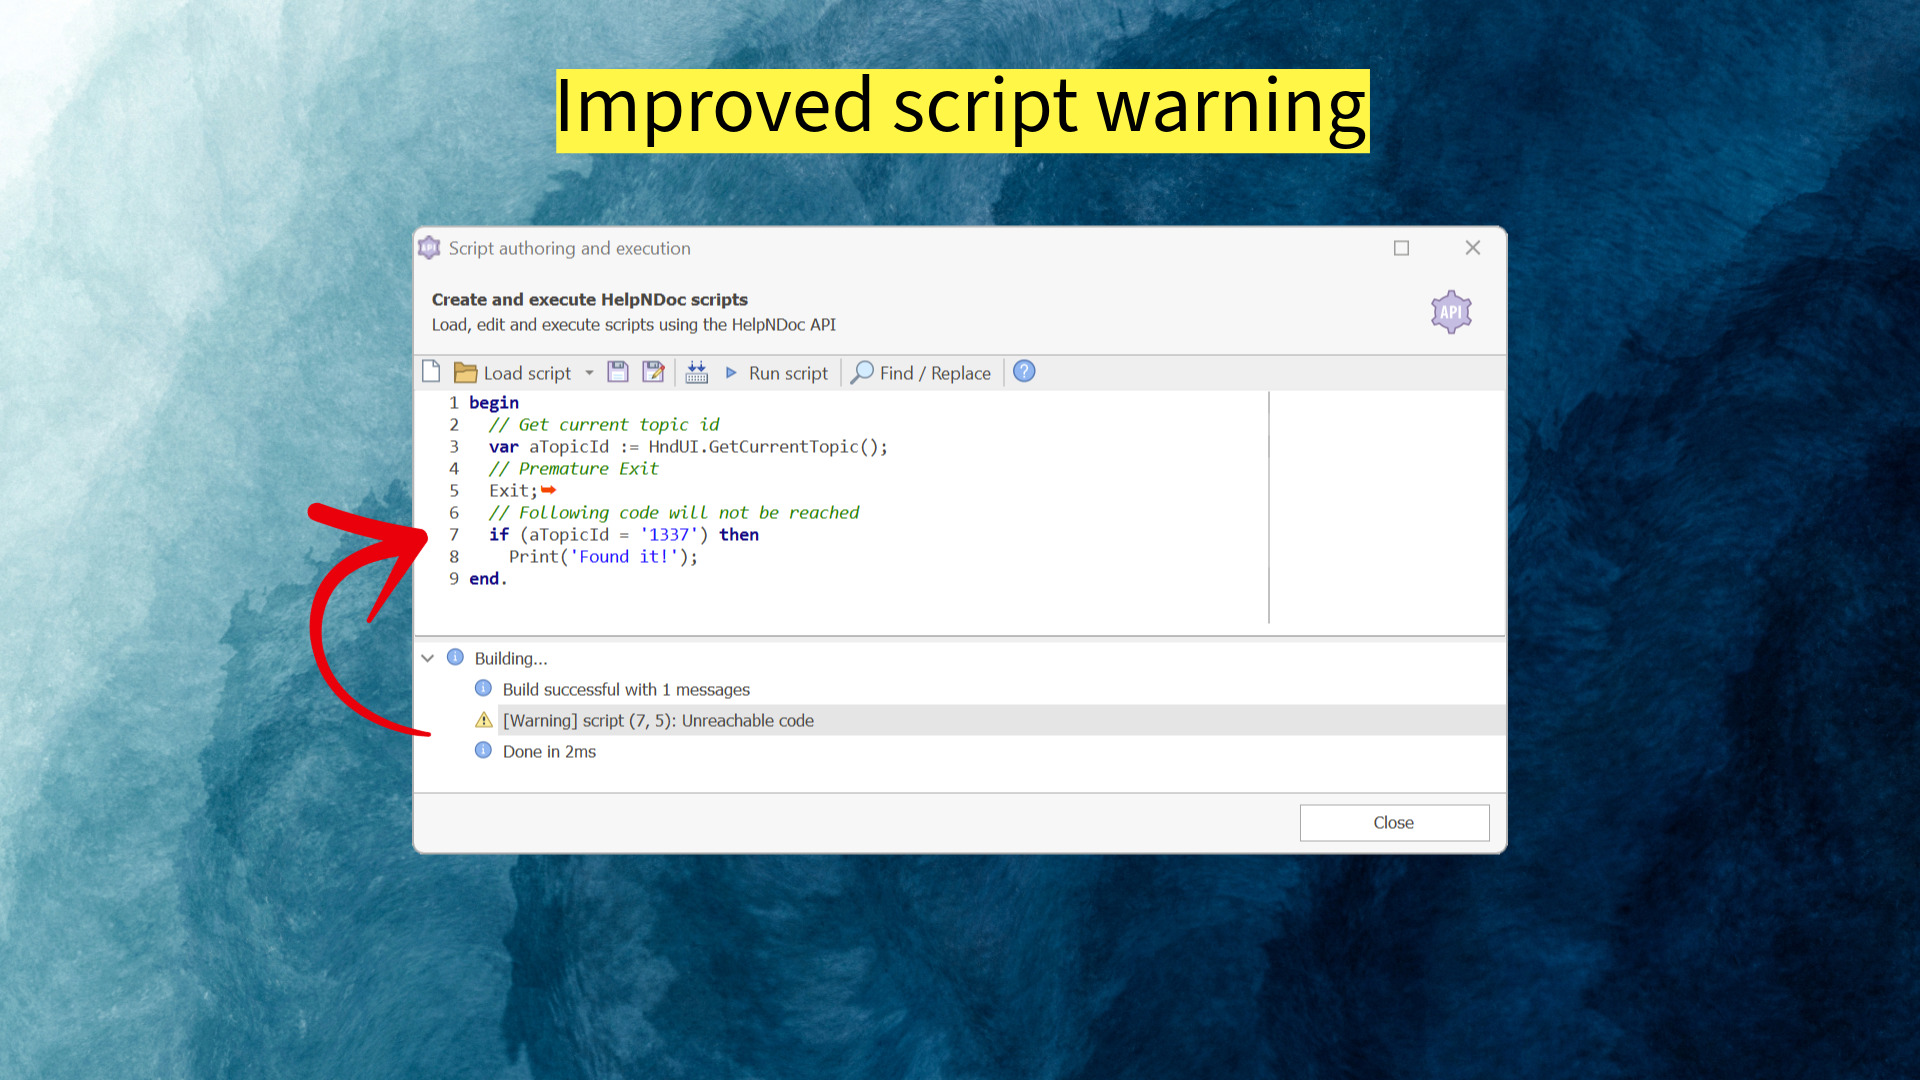Viewport: 1920px width, 1080px height.
Task: Click the yellow warning triangle icon
Action: point(484,720)
